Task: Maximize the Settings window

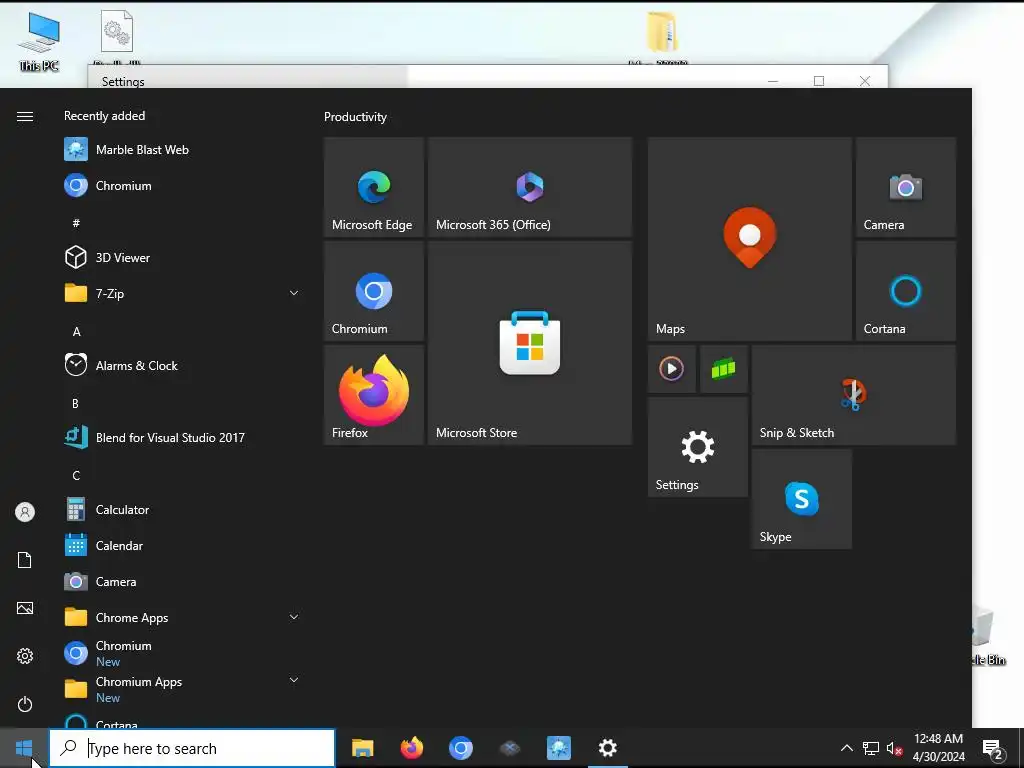Action: click(x=819, y=81)
